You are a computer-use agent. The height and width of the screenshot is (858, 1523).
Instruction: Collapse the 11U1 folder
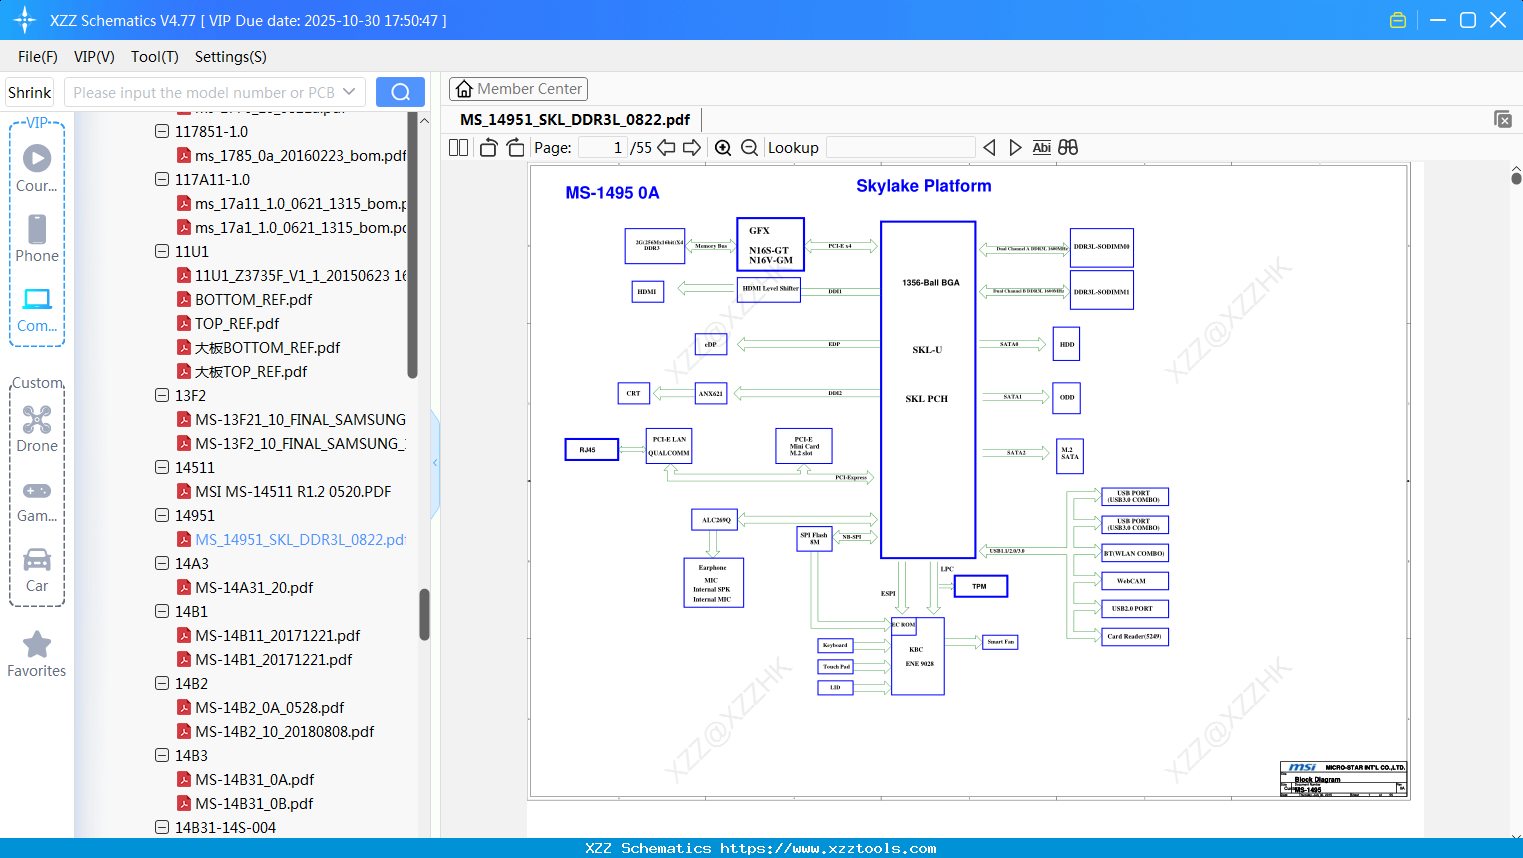(162, 251)
